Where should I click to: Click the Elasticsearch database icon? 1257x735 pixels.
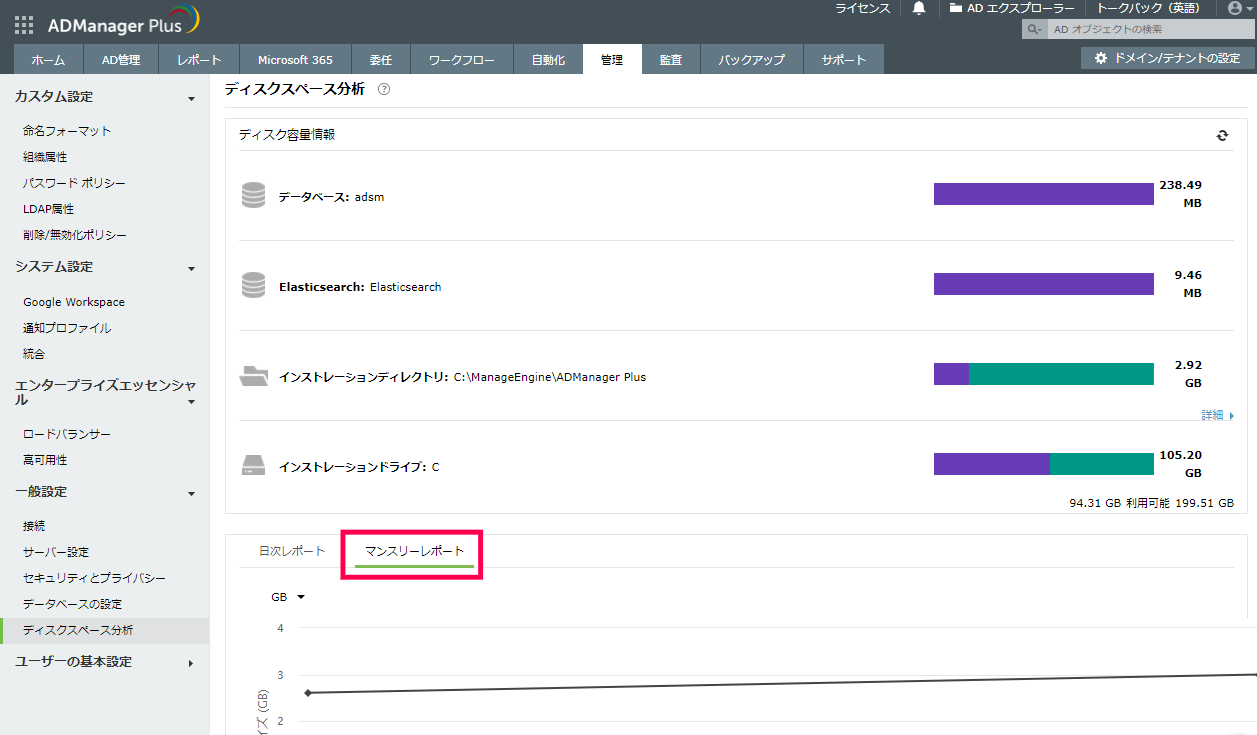click(253, 285)
